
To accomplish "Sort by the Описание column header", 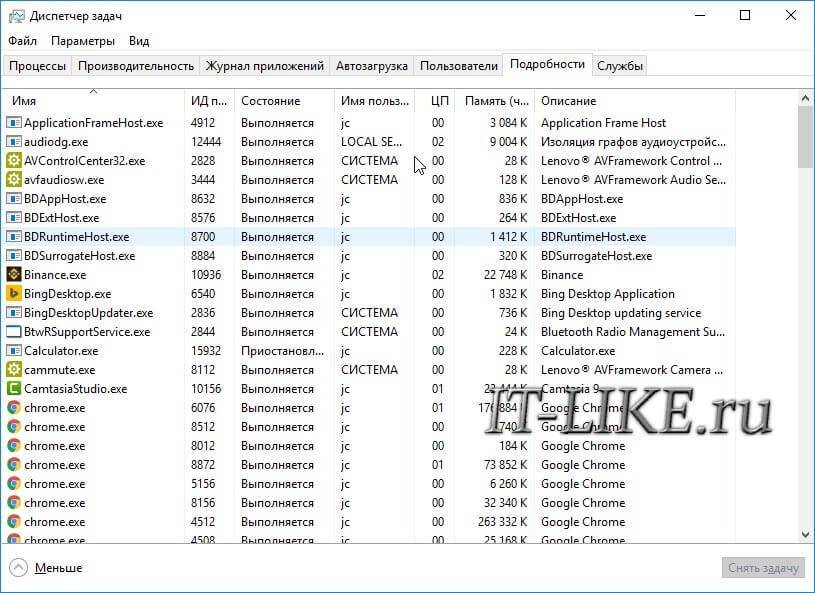I will (x=635, y=101).
